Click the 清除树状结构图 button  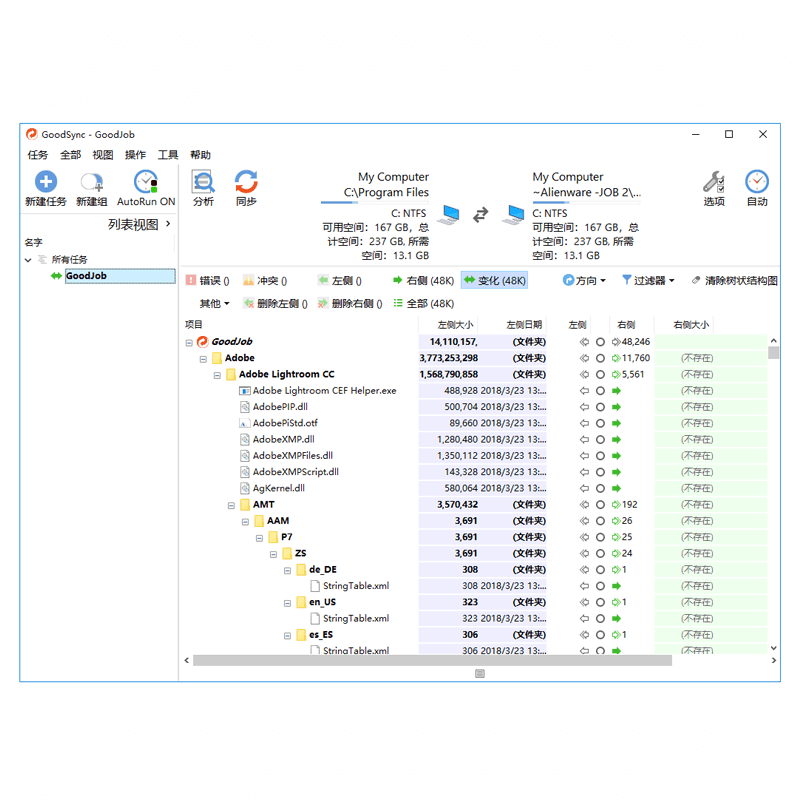tap(734, 281)
